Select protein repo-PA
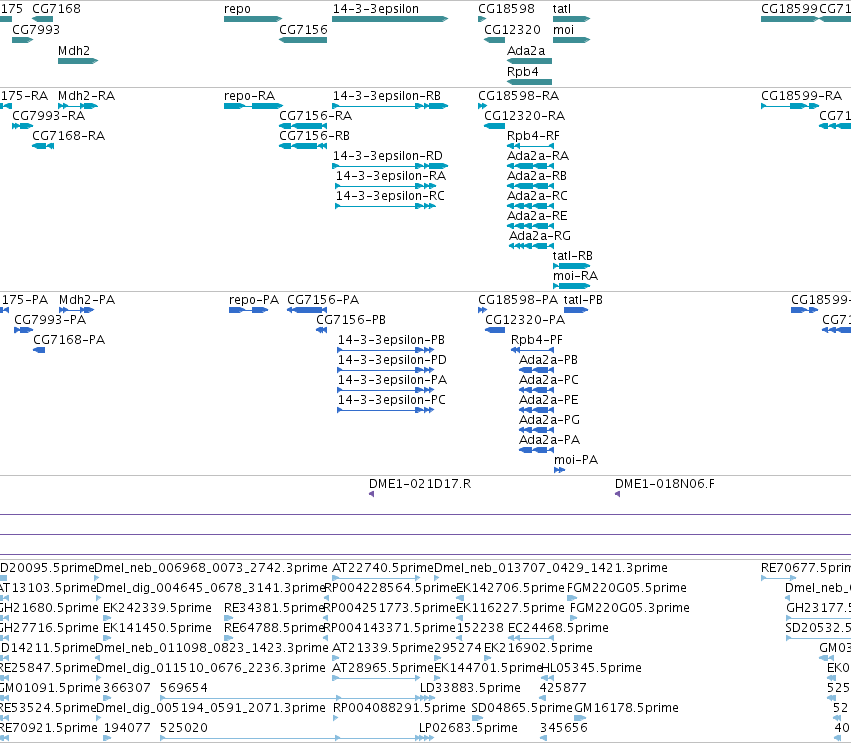 point(248,310)
